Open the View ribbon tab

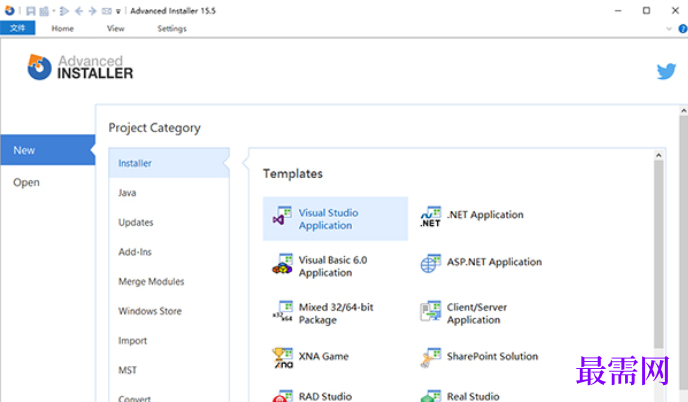click(x=116, y=28)
